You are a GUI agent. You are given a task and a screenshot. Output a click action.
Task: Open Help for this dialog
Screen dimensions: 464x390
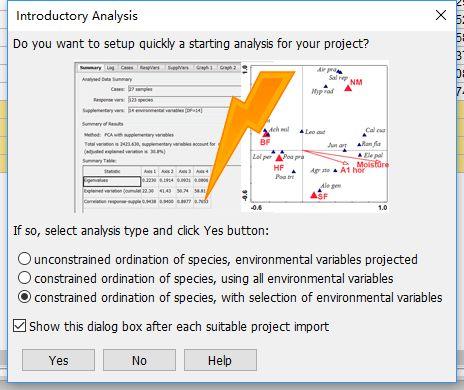(x=220, y=360)
